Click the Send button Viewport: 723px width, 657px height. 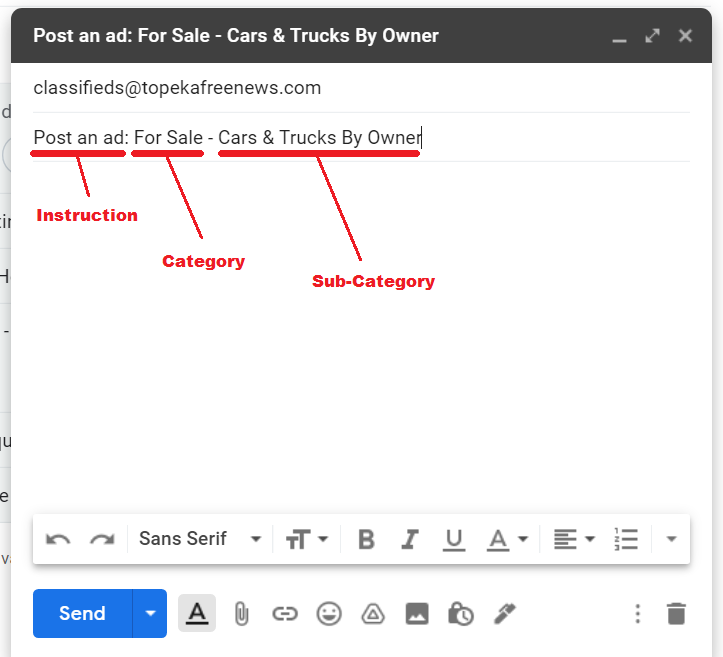(x=83, y=613)
